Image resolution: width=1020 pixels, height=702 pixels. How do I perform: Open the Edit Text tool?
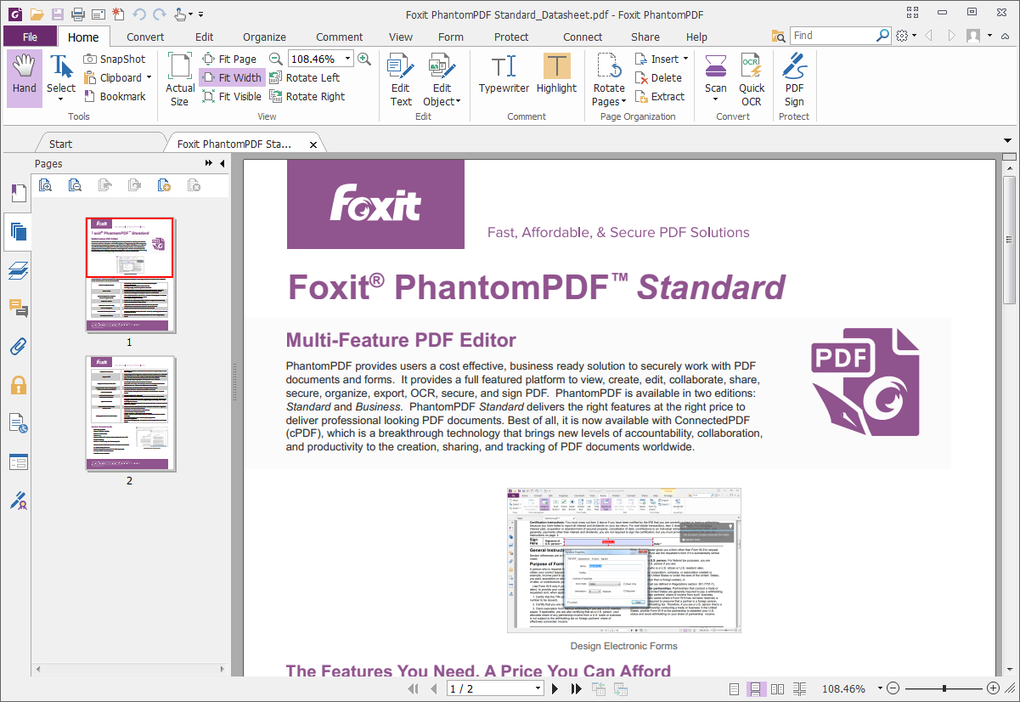tap(400, 77)
